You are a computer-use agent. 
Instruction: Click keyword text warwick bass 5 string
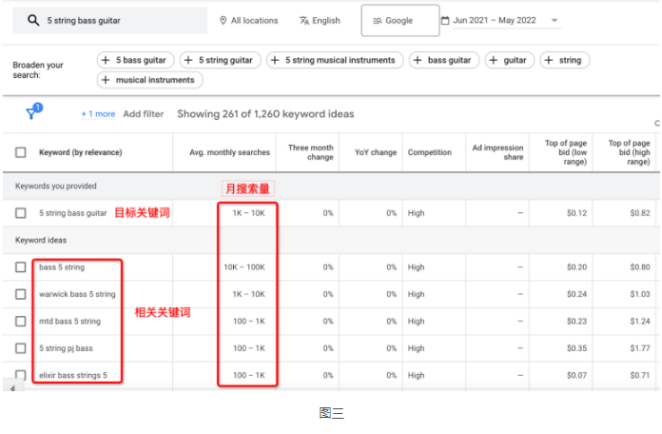point(77,294)
